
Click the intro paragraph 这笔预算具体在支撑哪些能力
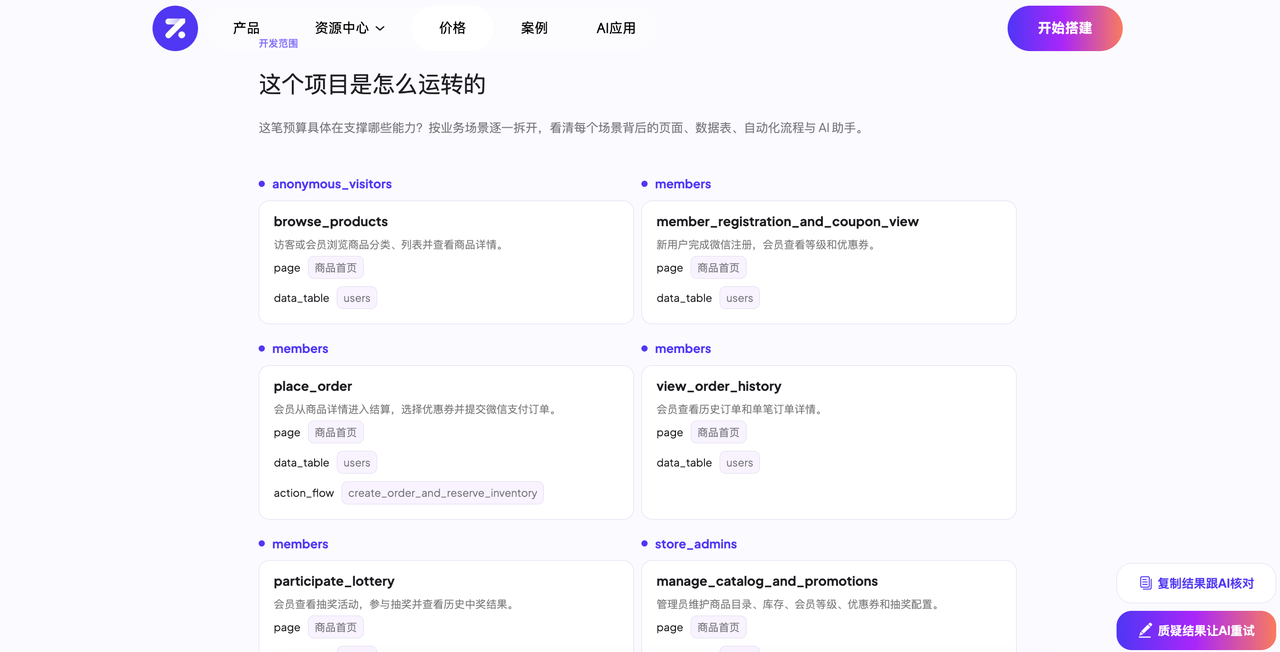coord(563,128)
